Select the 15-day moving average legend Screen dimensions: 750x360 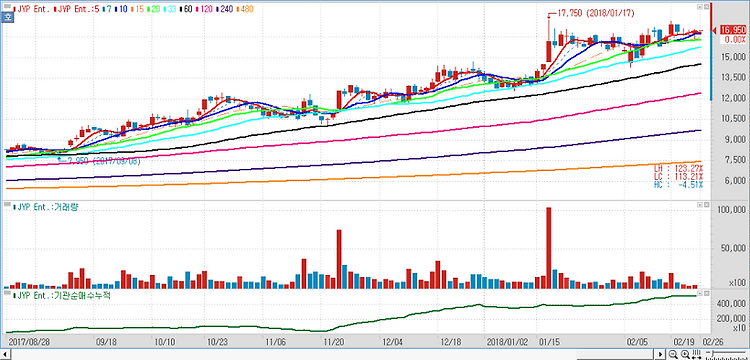[x=136, y=9]
